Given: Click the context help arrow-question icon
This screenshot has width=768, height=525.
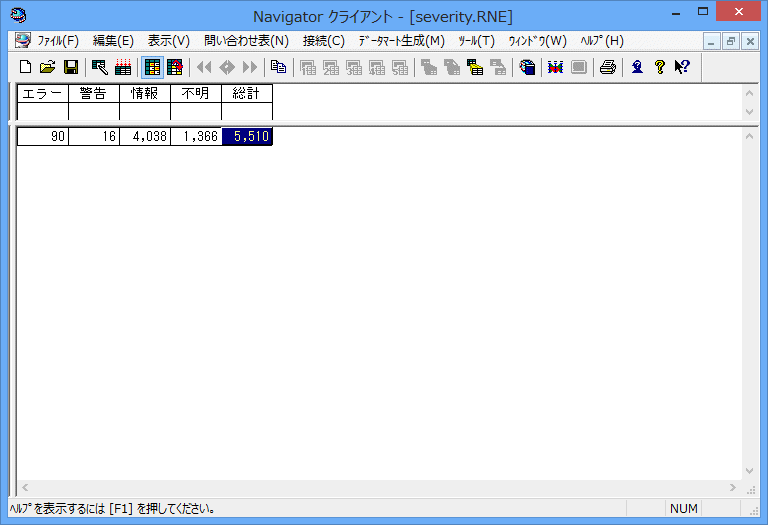Looking at the screenshot, I should point(682,67).
